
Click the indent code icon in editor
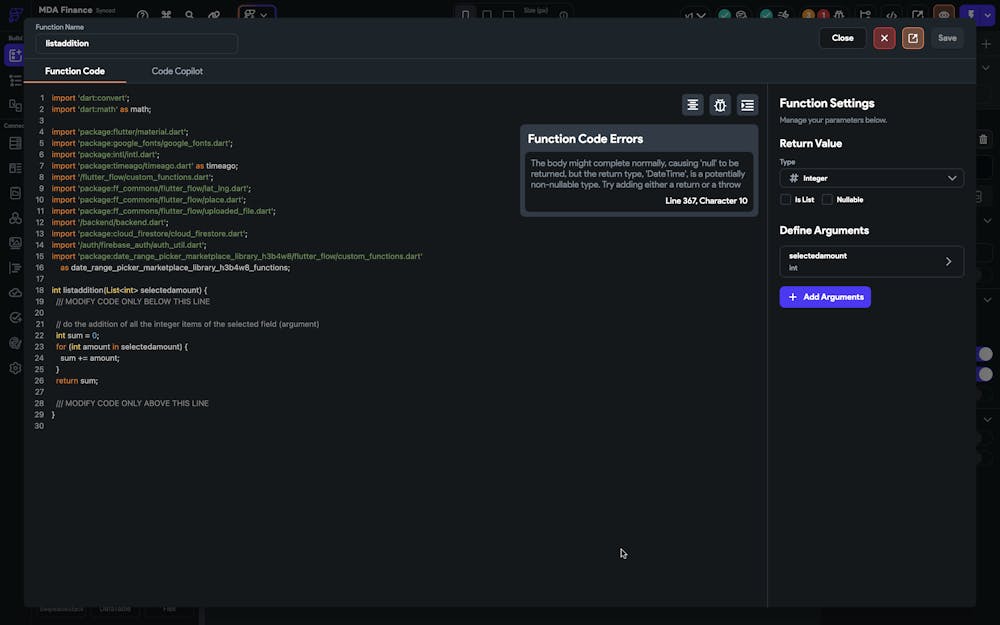[x=747, y=105]
